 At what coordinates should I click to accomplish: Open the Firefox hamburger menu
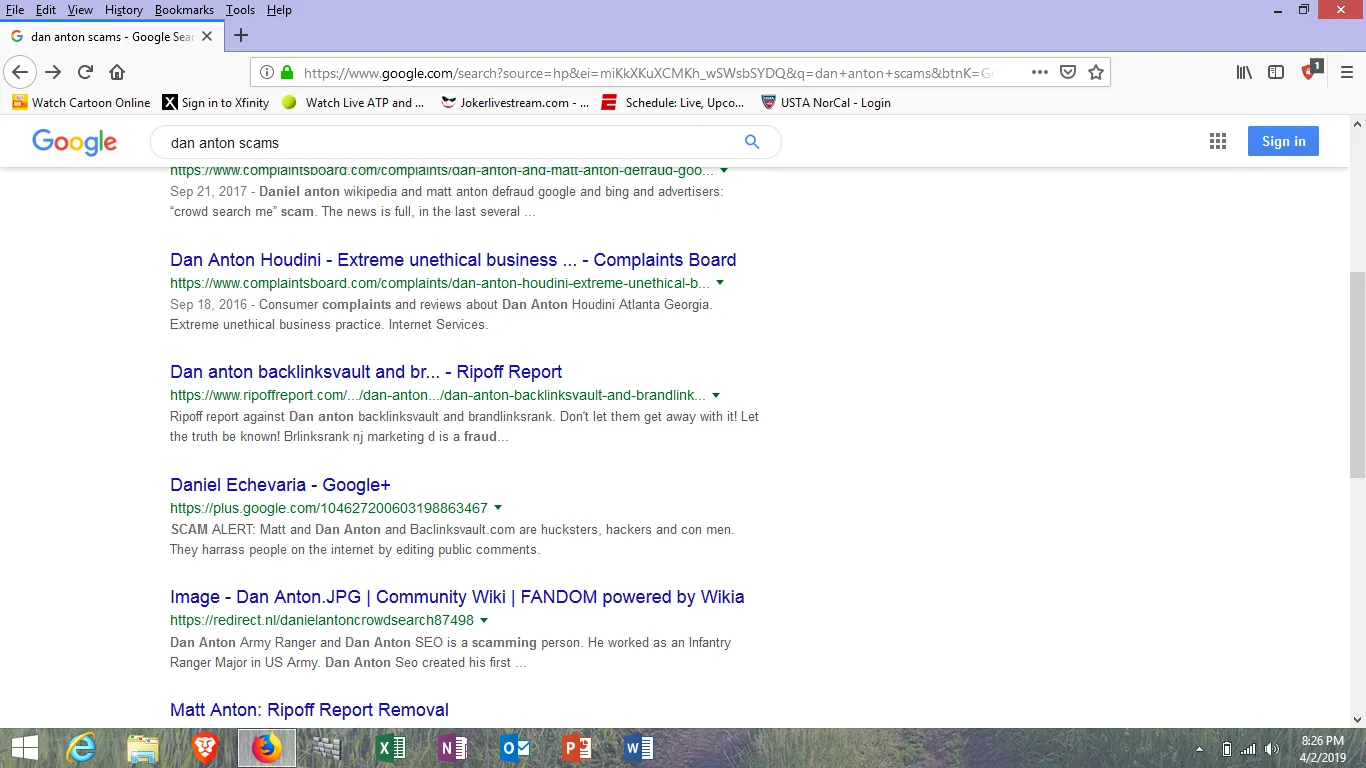click(1345, 72)
